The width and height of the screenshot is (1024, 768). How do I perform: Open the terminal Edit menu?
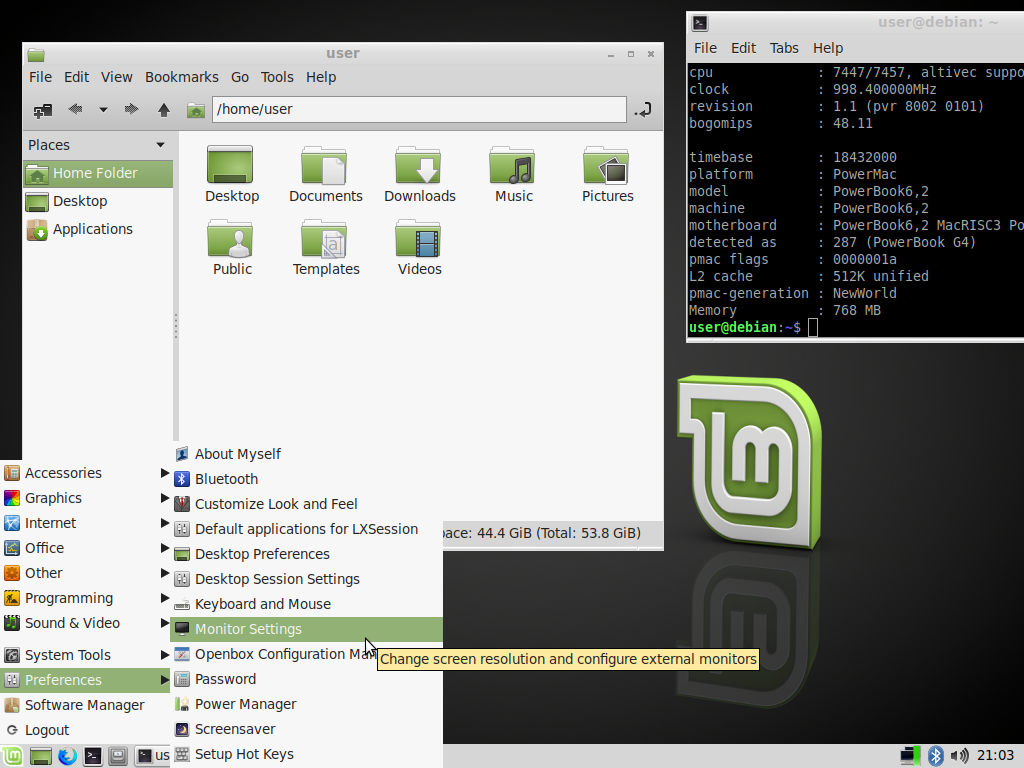pyautogui.click(x=743, y=48)
